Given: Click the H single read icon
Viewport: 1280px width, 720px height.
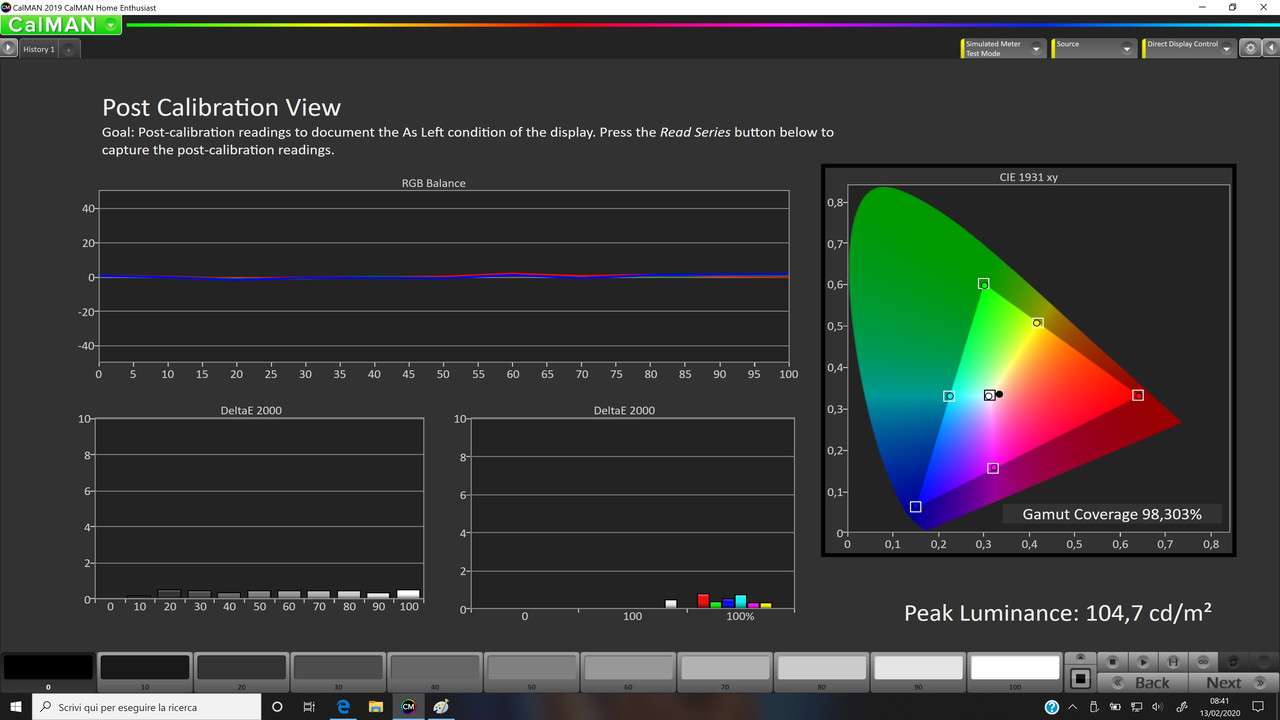Looking at the screenshot, I should [x=1172, y=662].
